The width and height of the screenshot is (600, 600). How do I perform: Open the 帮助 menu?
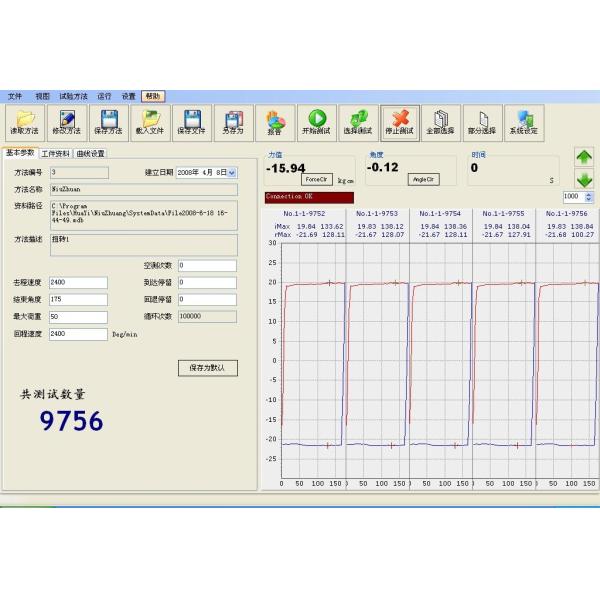tap(153, 96)
